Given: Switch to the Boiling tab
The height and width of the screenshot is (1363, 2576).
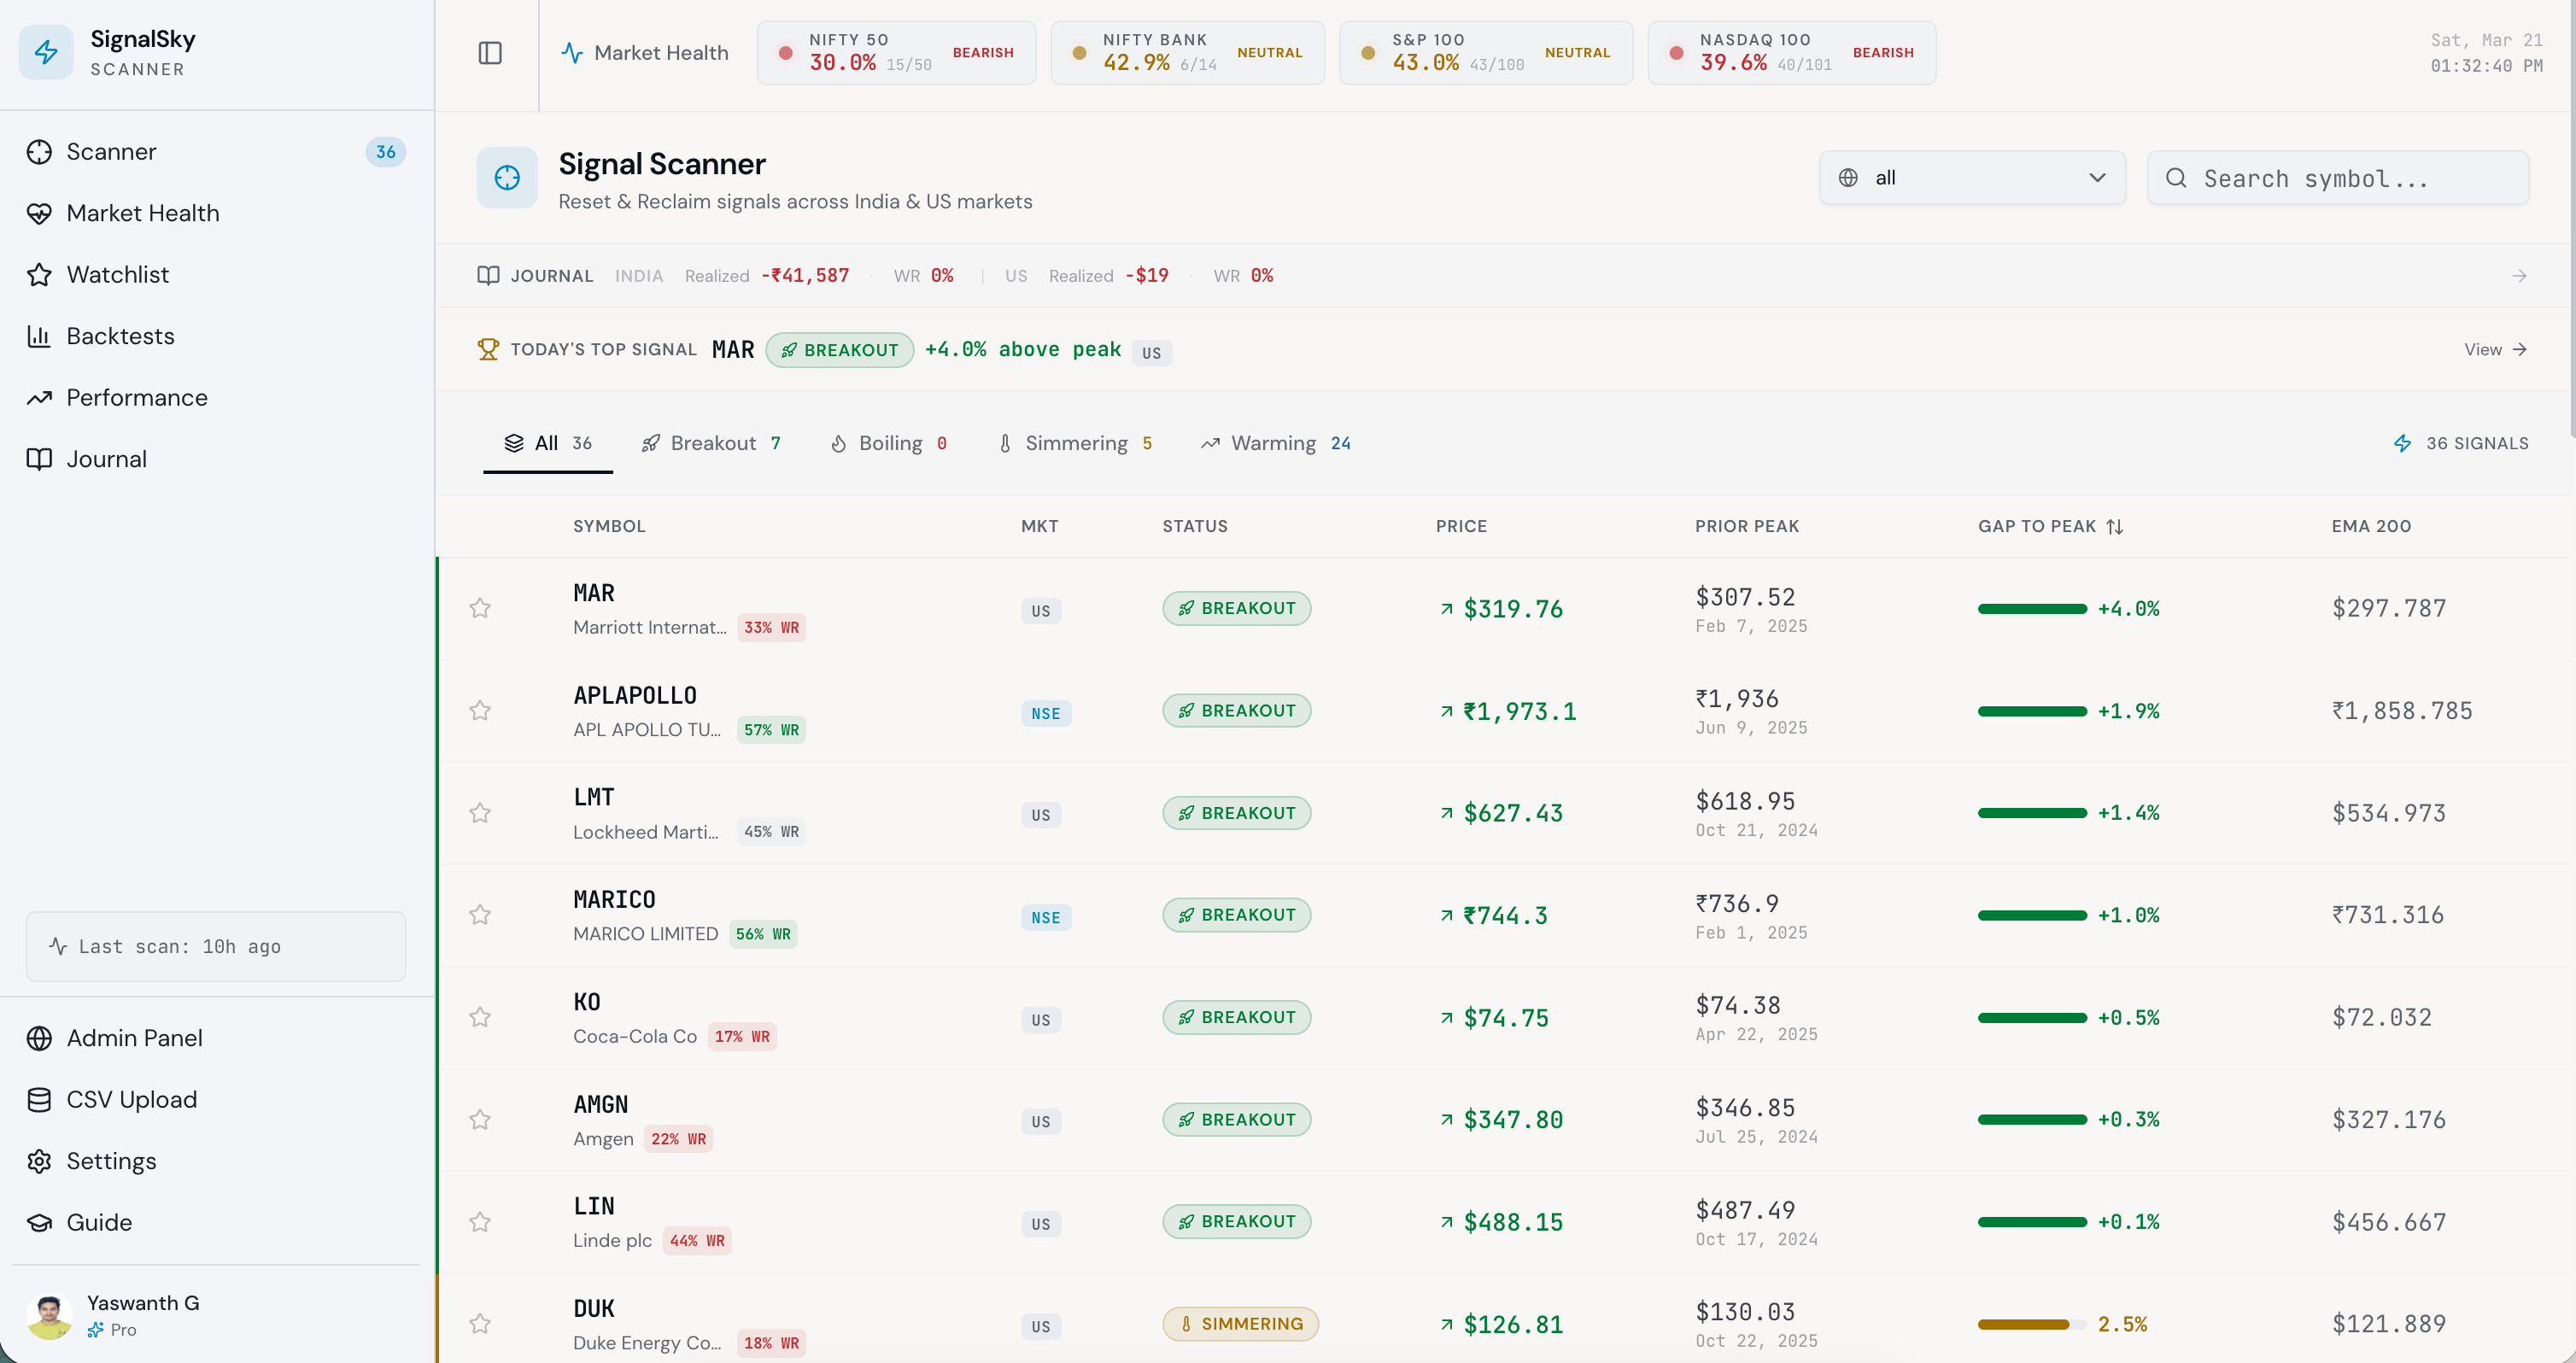Looking at the screenshot, I should click(888, 443).
